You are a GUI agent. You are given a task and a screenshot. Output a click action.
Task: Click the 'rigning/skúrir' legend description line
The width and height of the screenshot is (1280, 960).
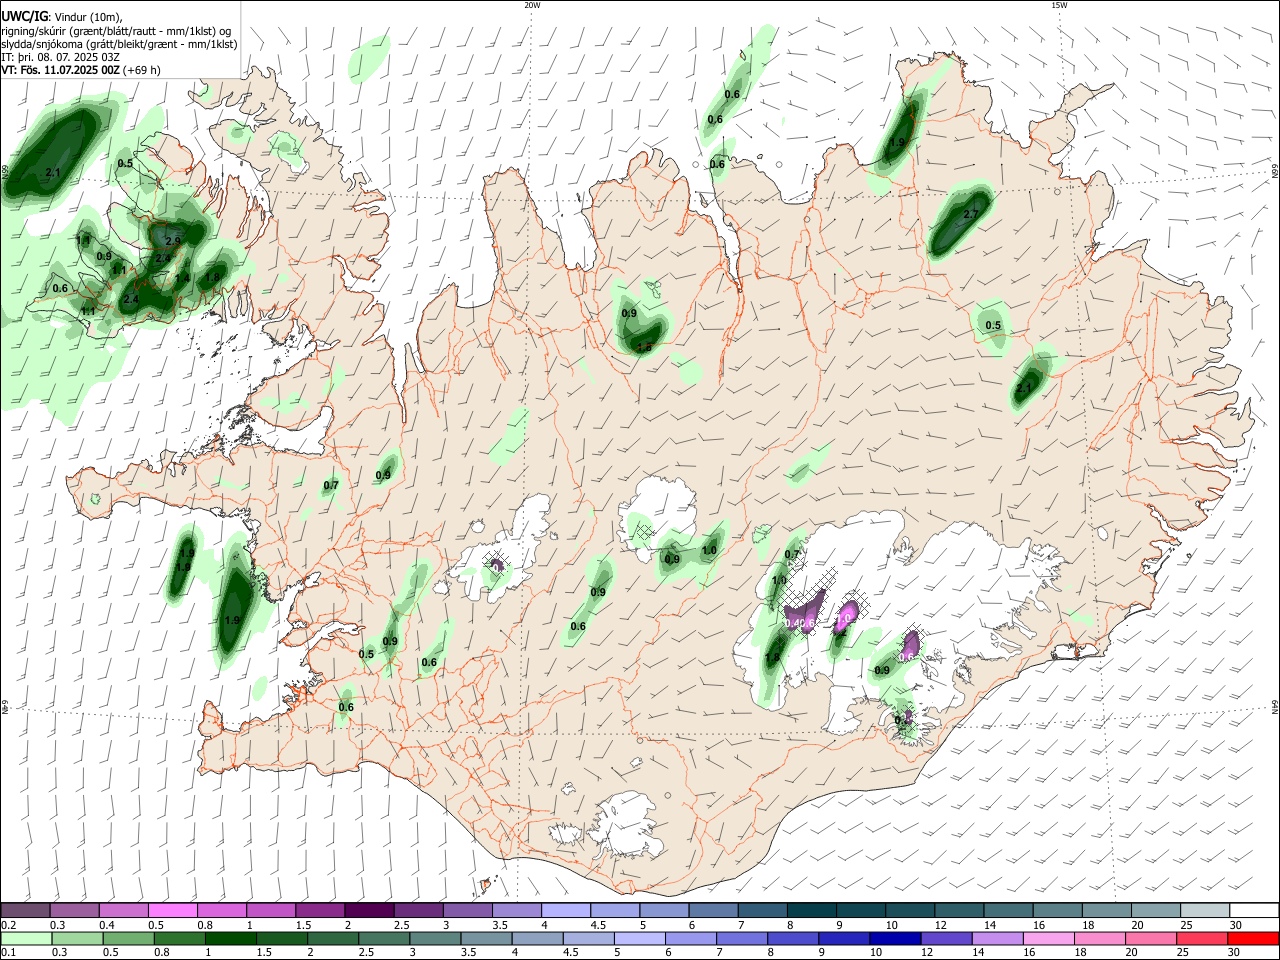tap(116, 31)
